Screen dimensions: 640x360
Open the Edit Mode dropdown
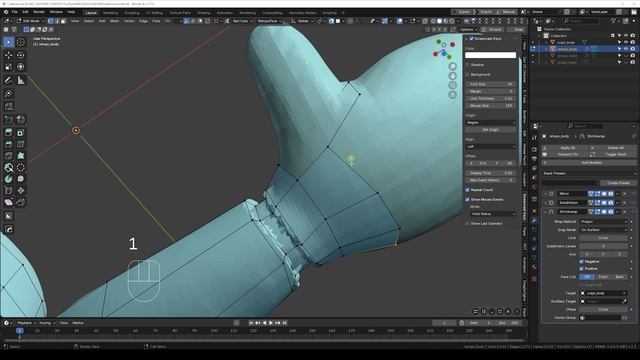coord(31,21)
